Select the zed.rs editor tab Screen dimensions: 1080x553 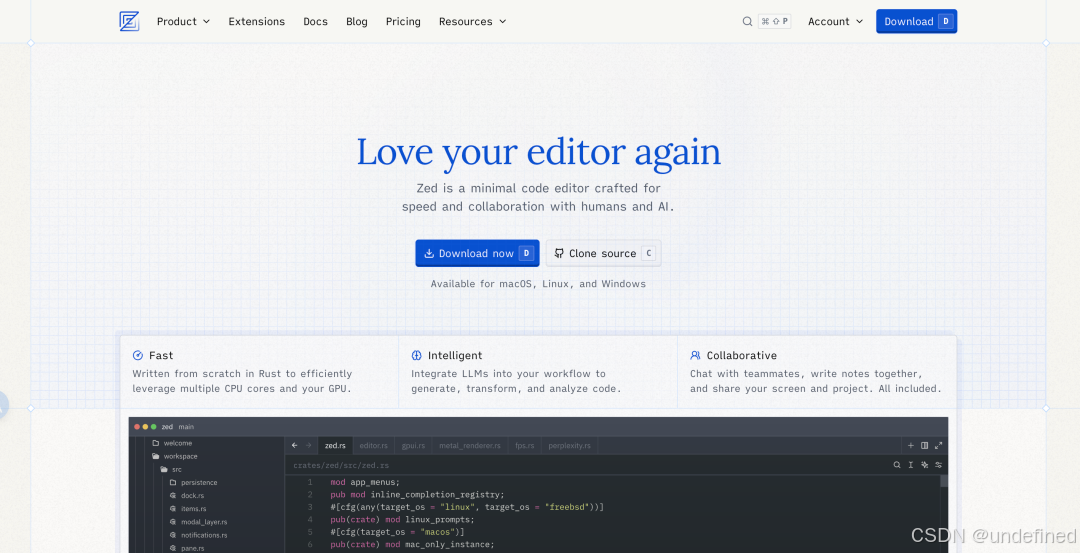335,446
